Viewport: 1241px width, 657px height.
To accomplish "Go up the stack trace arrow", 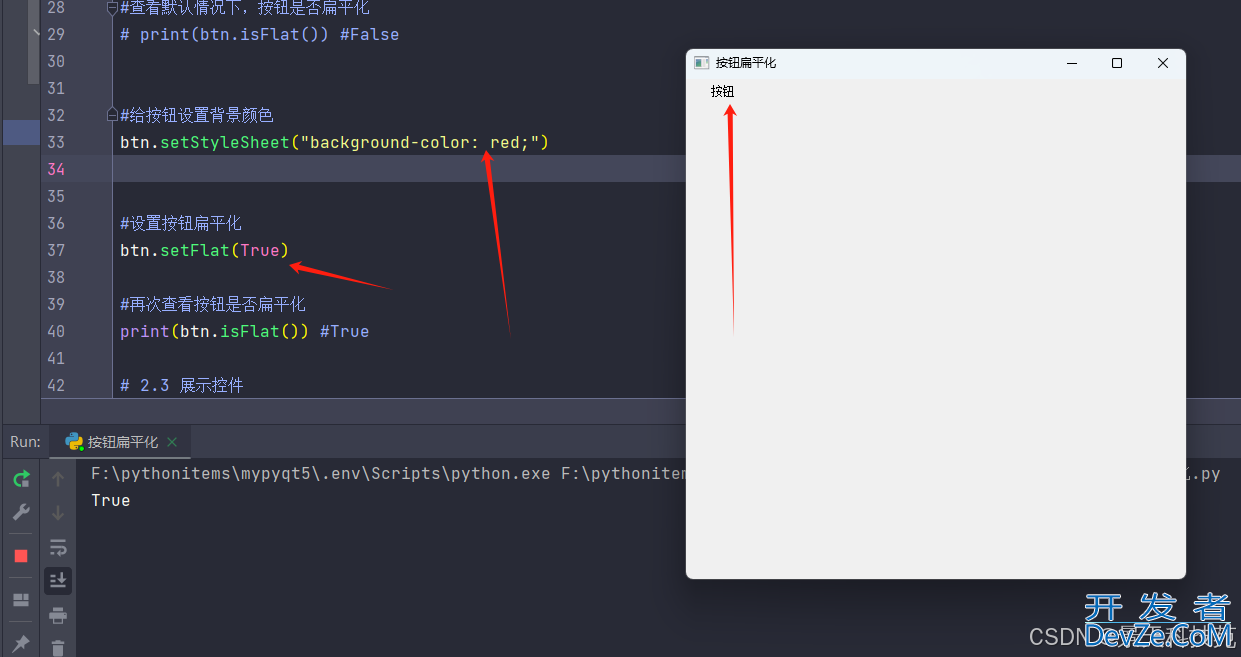I will (x=58, y=479).
